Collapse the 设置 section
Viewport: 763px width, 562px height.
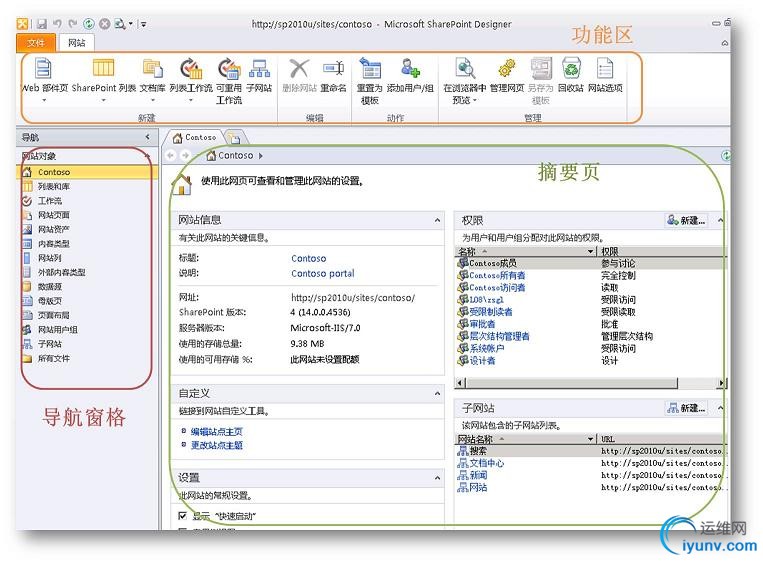click(437, 478)
